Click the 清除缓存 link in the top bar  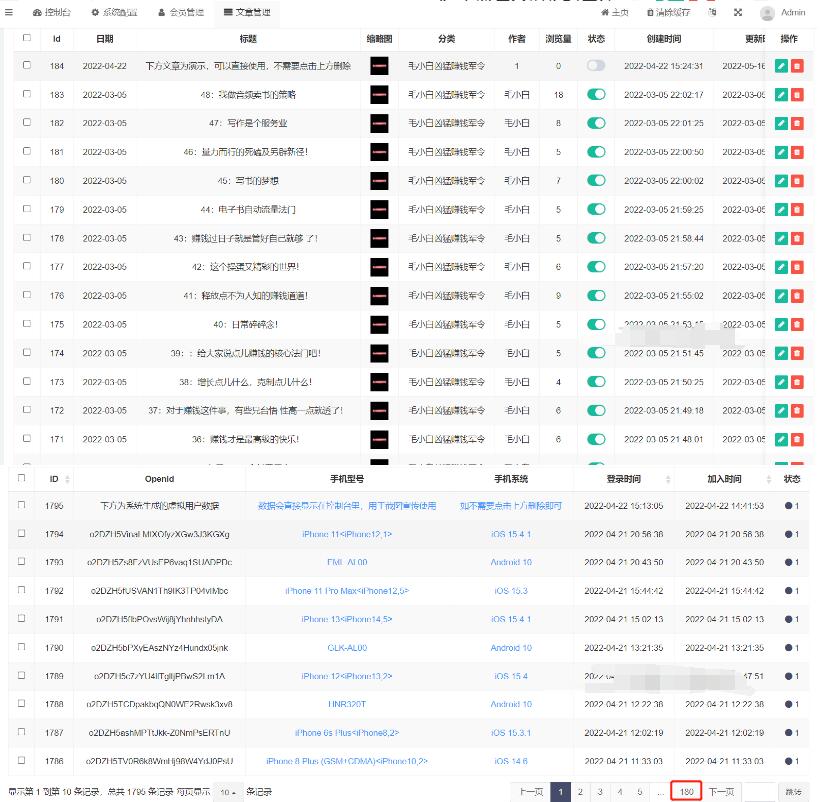point(669,13)
